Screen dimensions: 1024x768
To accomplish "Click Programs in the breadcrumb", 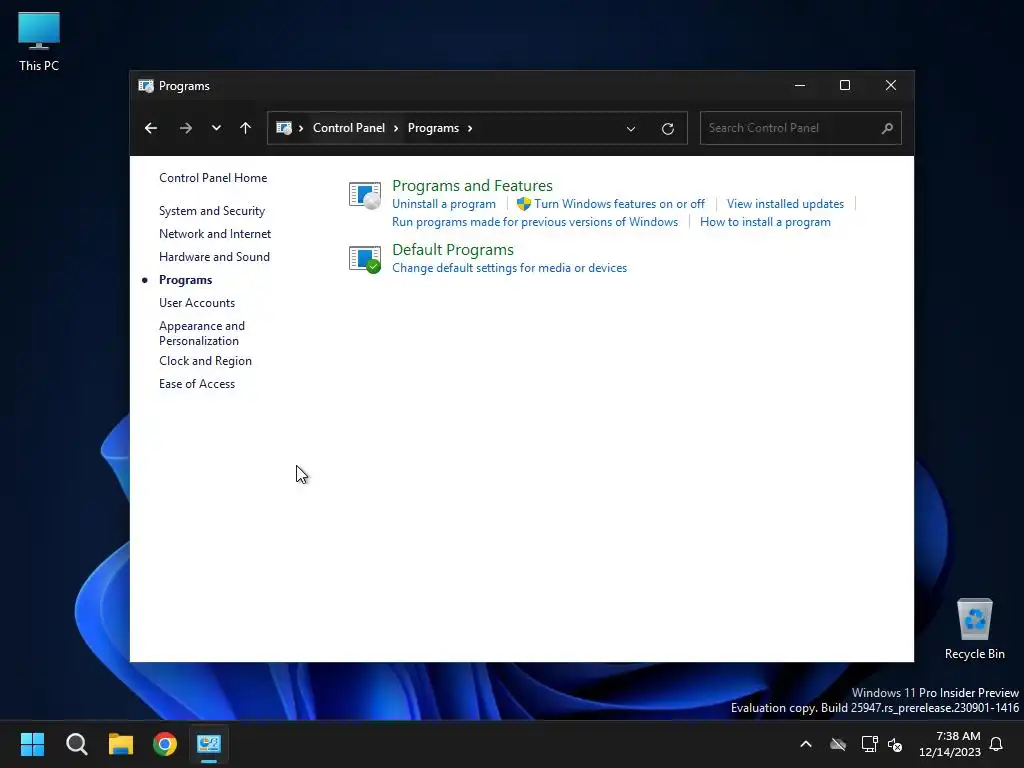I will [433, 128].
